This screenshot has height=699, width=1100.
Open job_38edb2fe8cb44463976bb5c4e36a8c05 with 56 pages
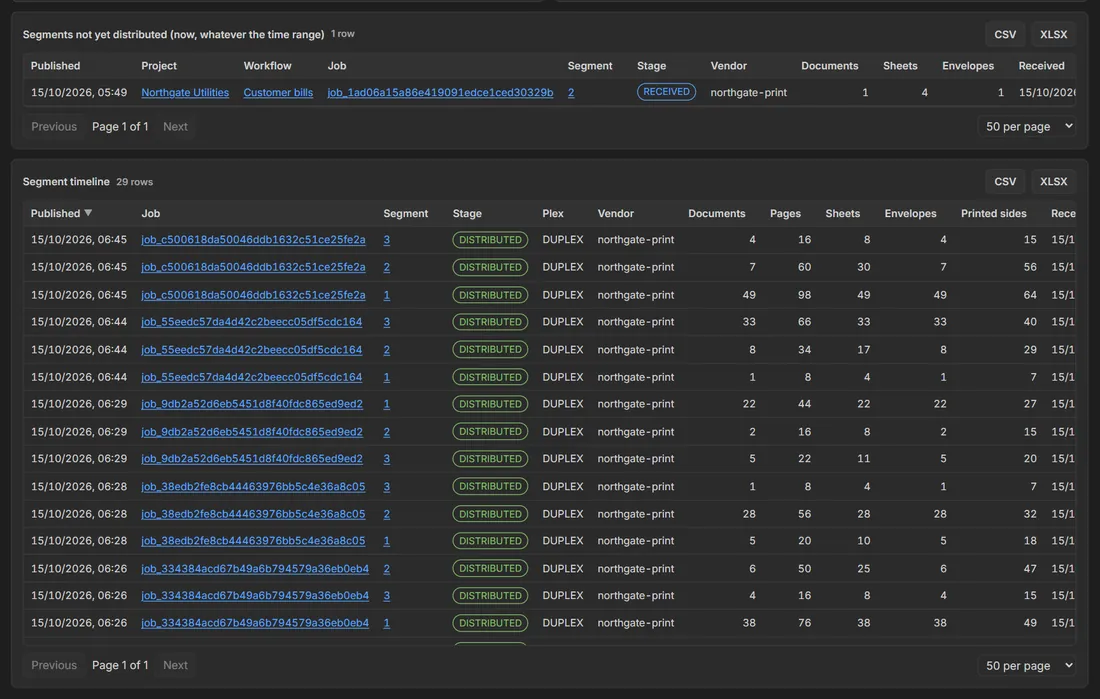tap(253, 514)
